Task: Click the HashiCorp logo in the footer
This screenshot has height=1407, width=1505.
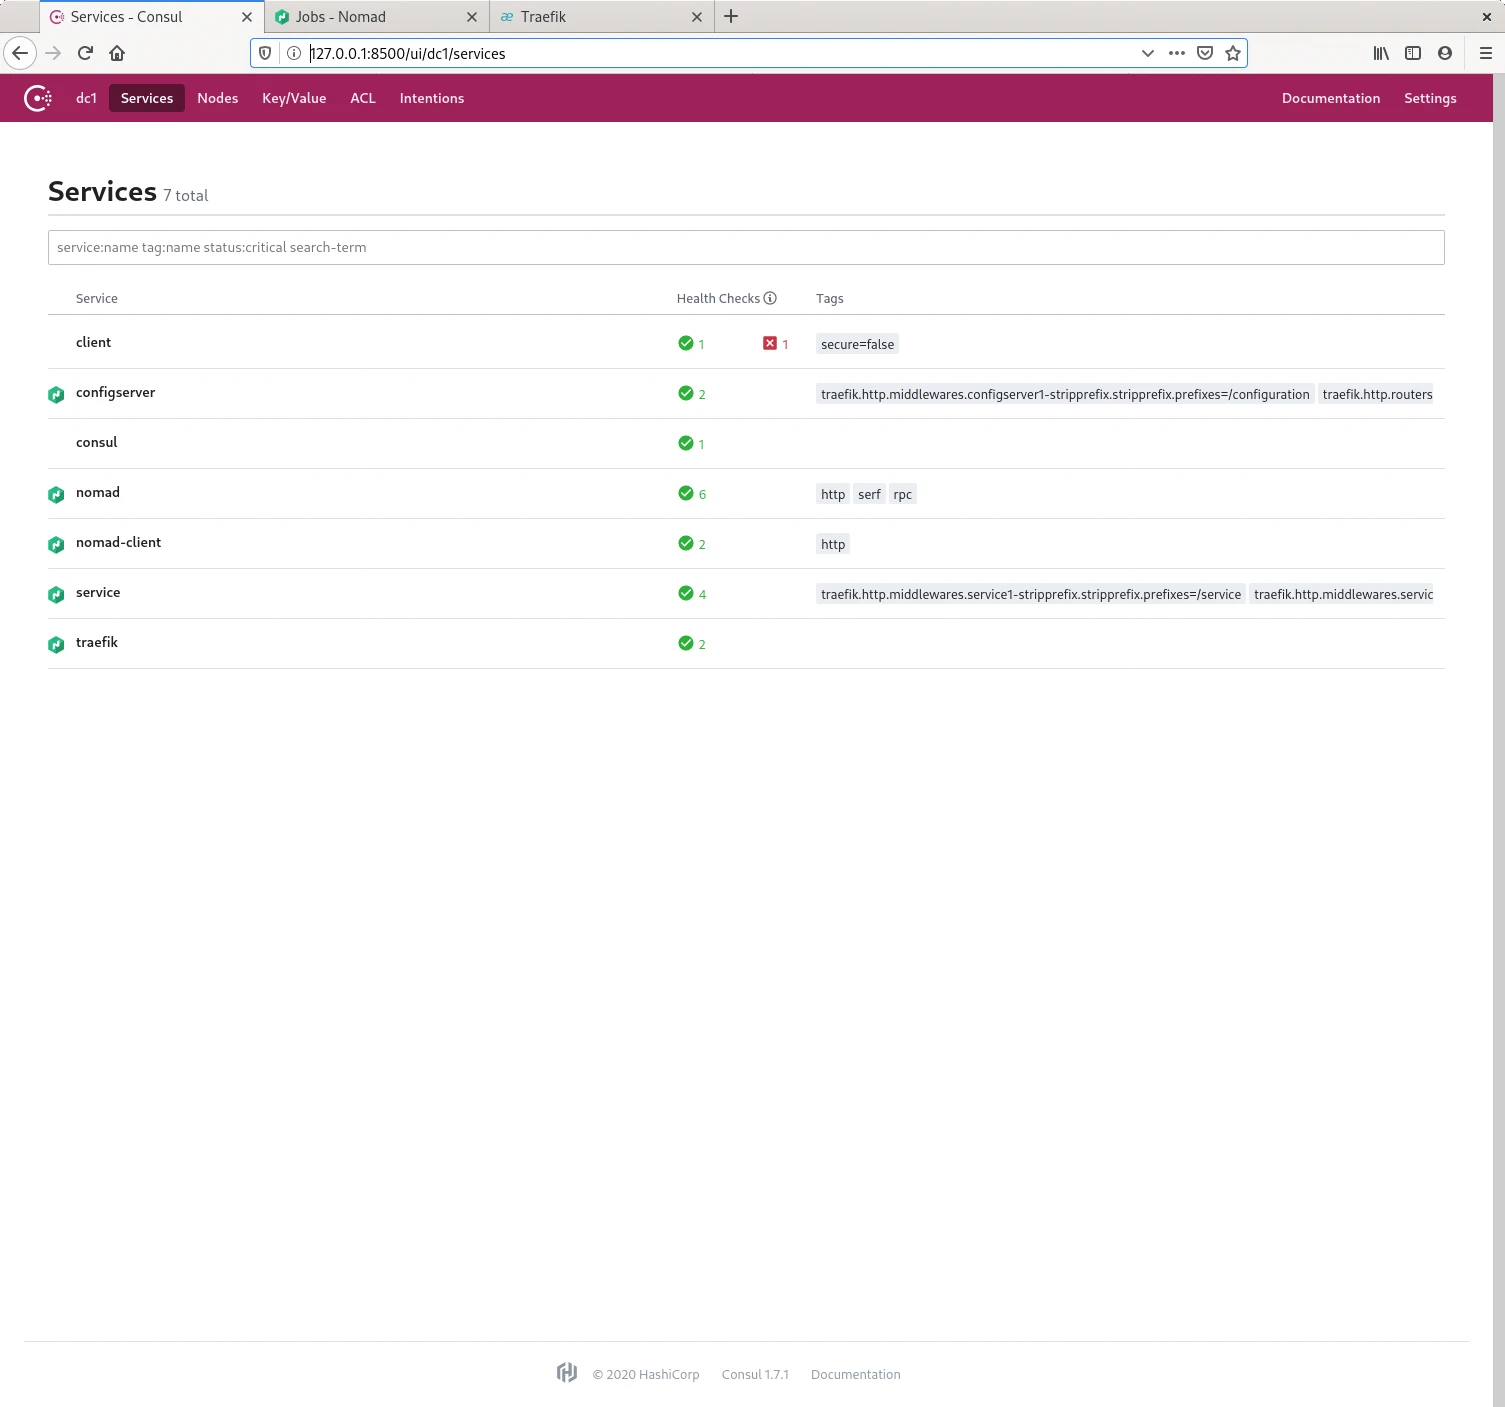Action: (567, 1373)
